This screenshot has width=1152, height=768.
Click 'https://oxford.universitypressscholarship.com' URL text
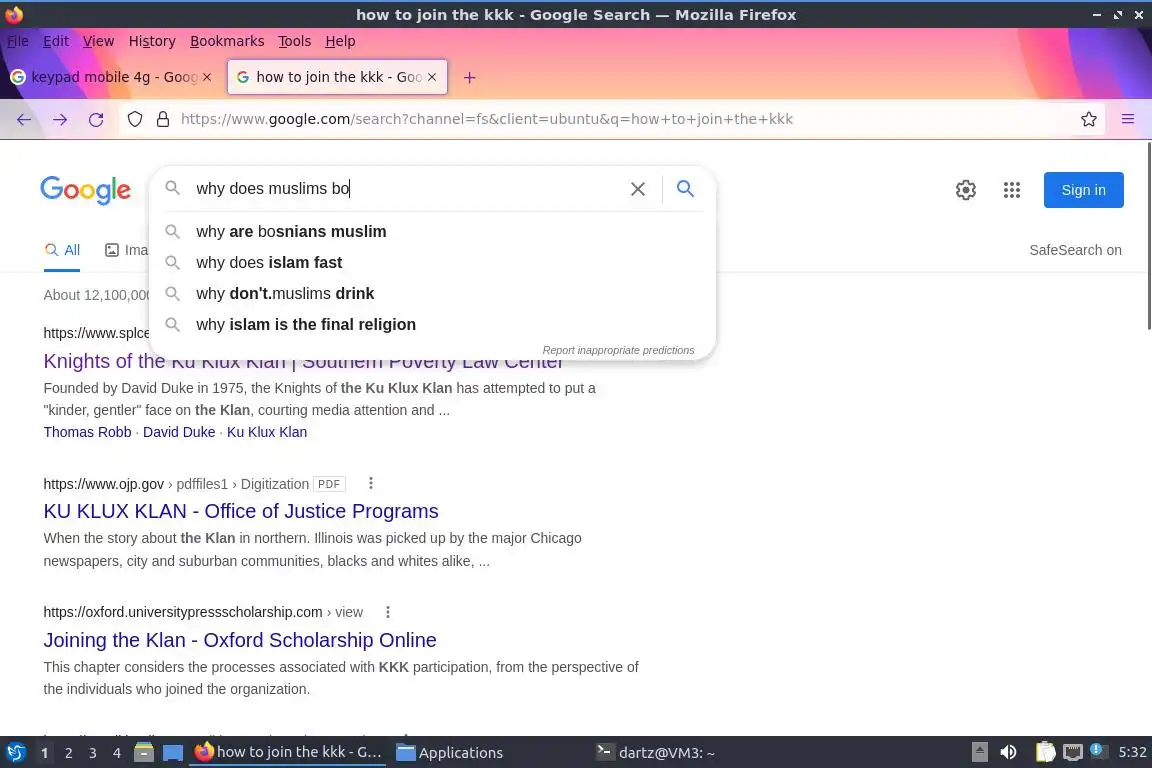pos(183,612)
